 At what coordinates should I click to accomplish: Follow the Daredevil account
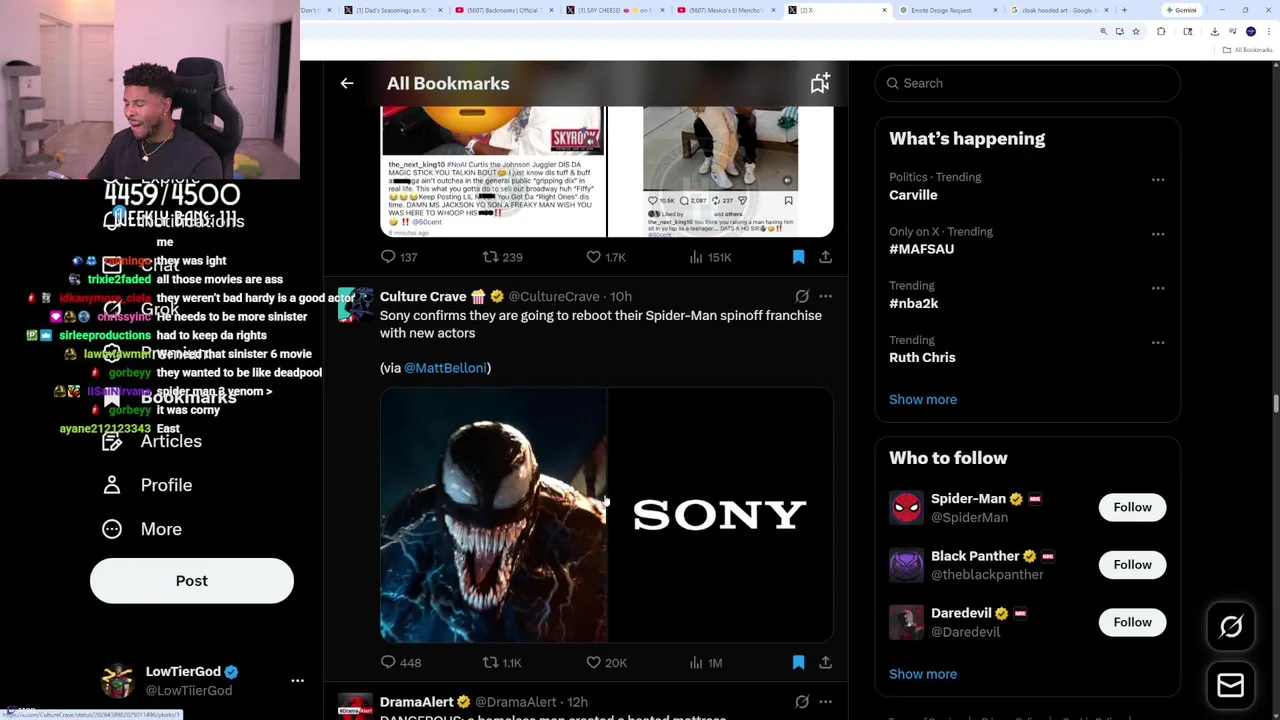[1132, 622]
